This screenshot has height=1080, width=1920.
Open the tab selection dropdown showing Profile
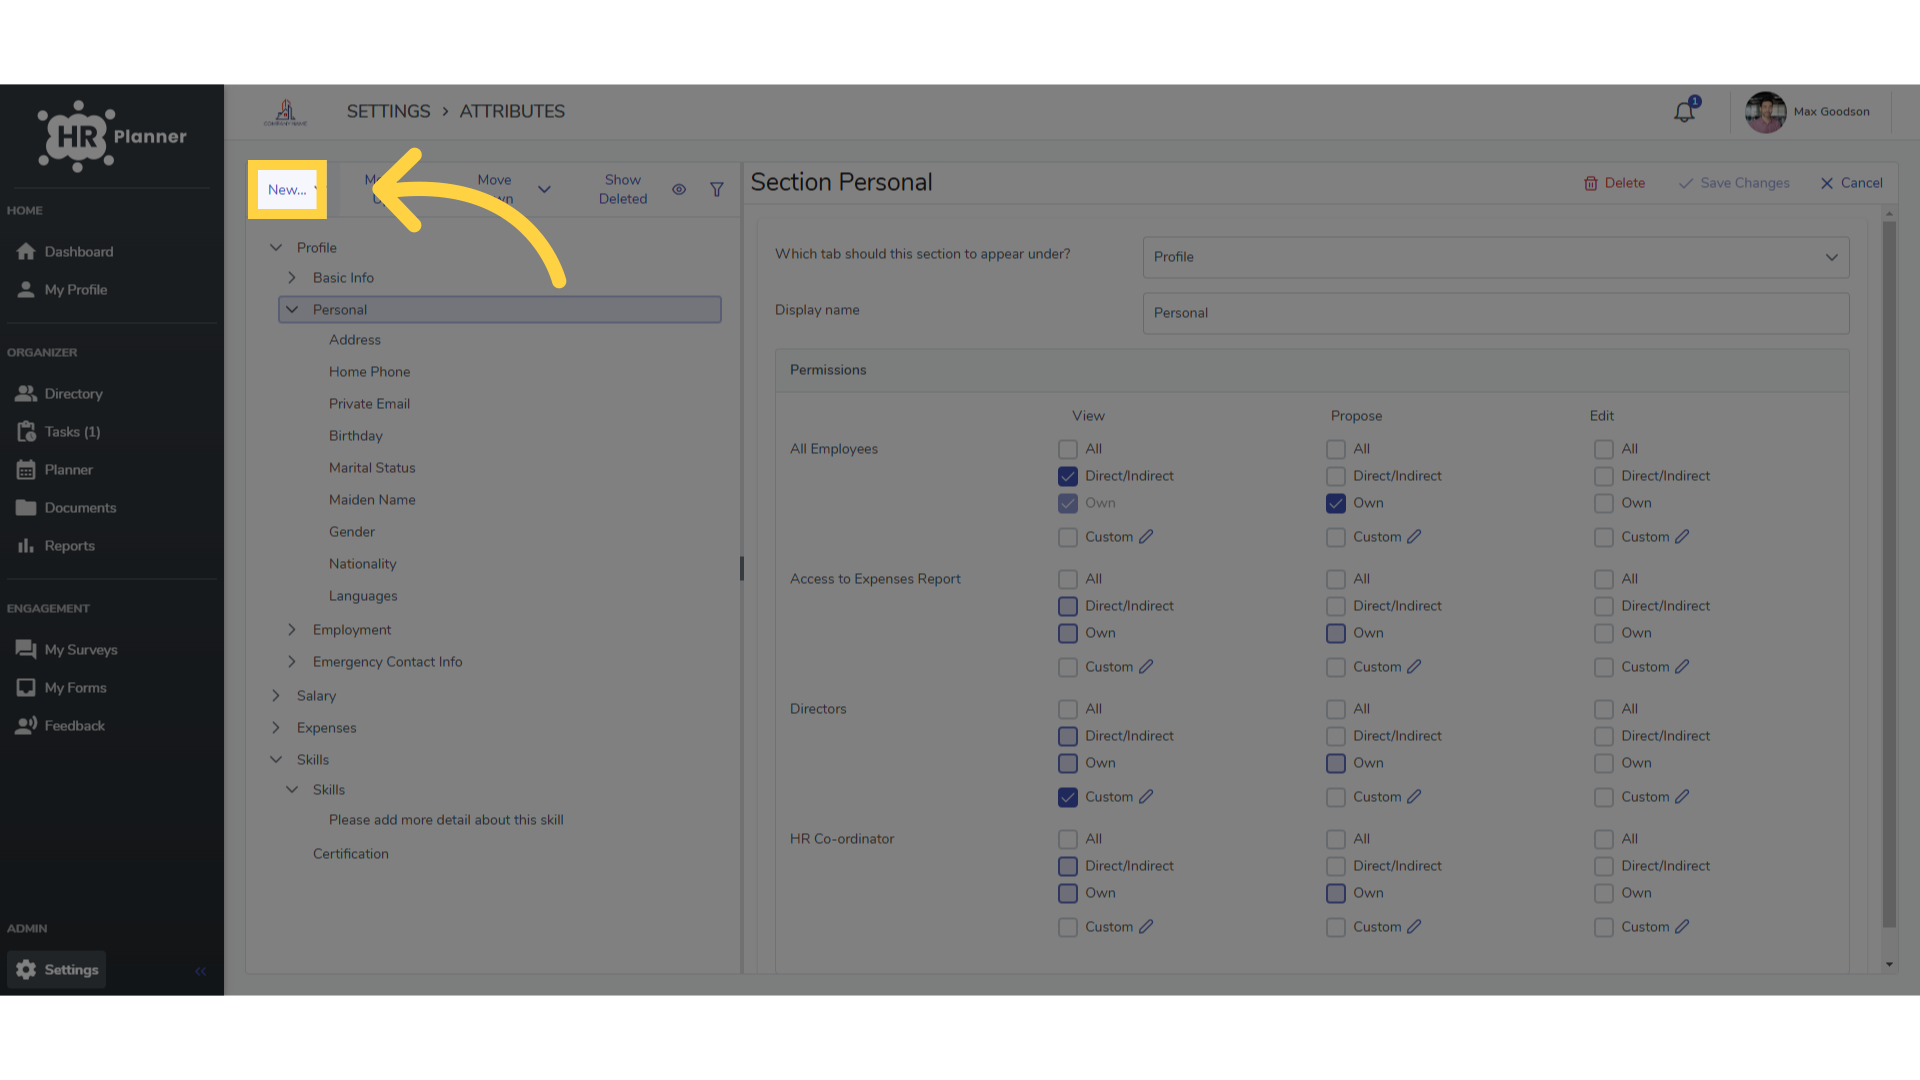1496,257
